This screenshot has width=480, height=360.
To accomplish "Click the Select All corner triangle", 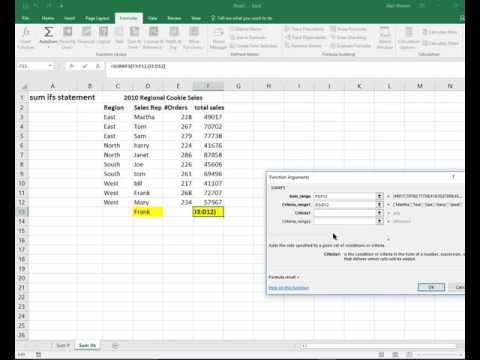I will [24, 86].
